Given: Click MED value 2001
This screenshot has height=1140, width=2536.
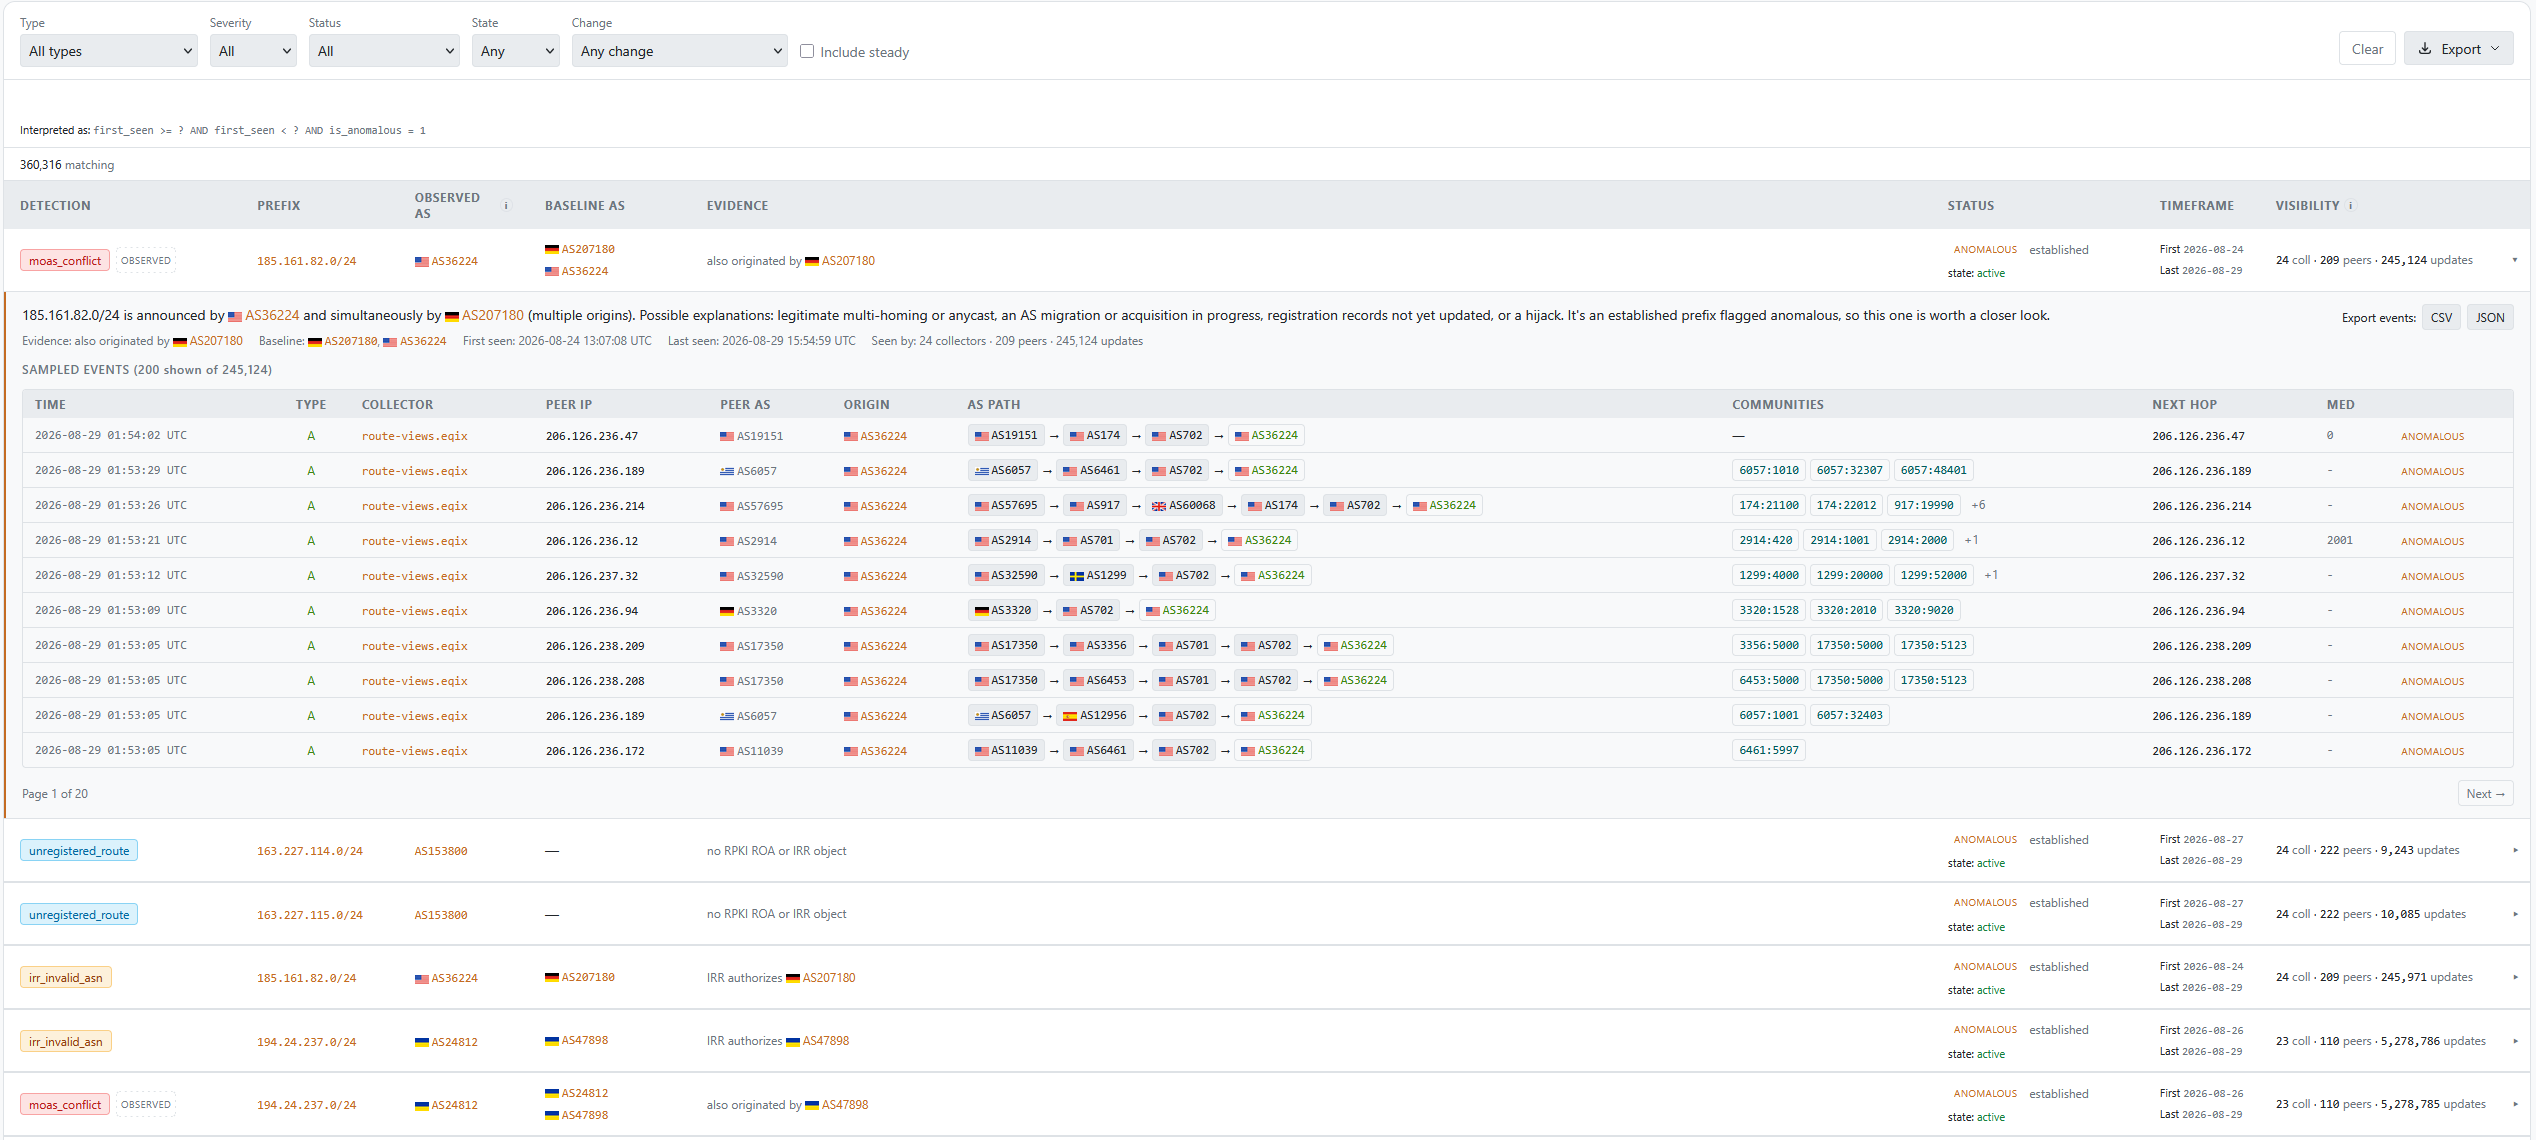Looking at the screenshot, I should pyautogui.click(x=2339, y=540).
